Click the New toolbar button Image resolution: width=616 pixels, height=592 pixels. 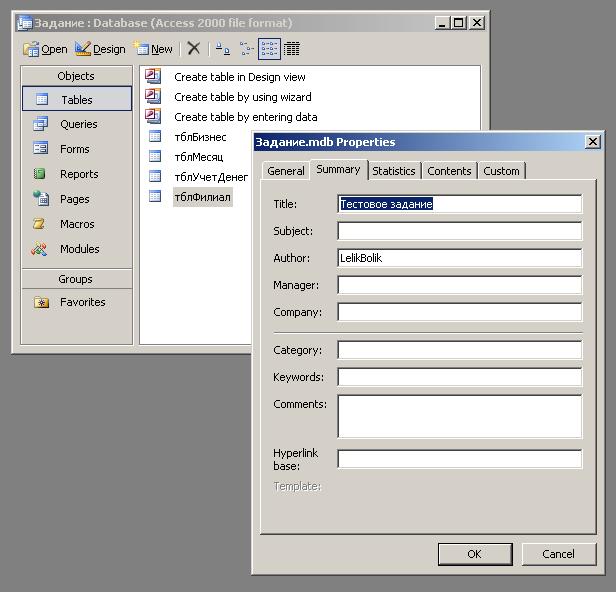click(x=153, y=49)
